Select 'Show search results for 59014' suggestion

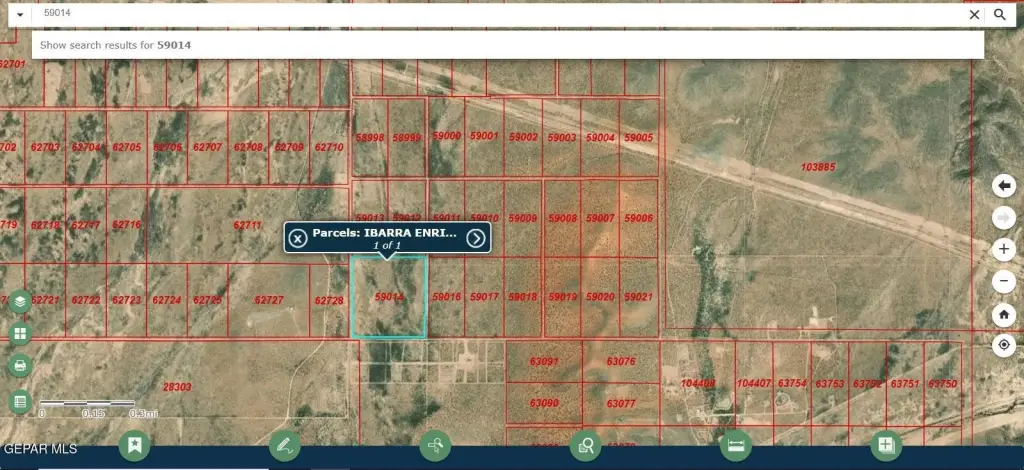116,45
